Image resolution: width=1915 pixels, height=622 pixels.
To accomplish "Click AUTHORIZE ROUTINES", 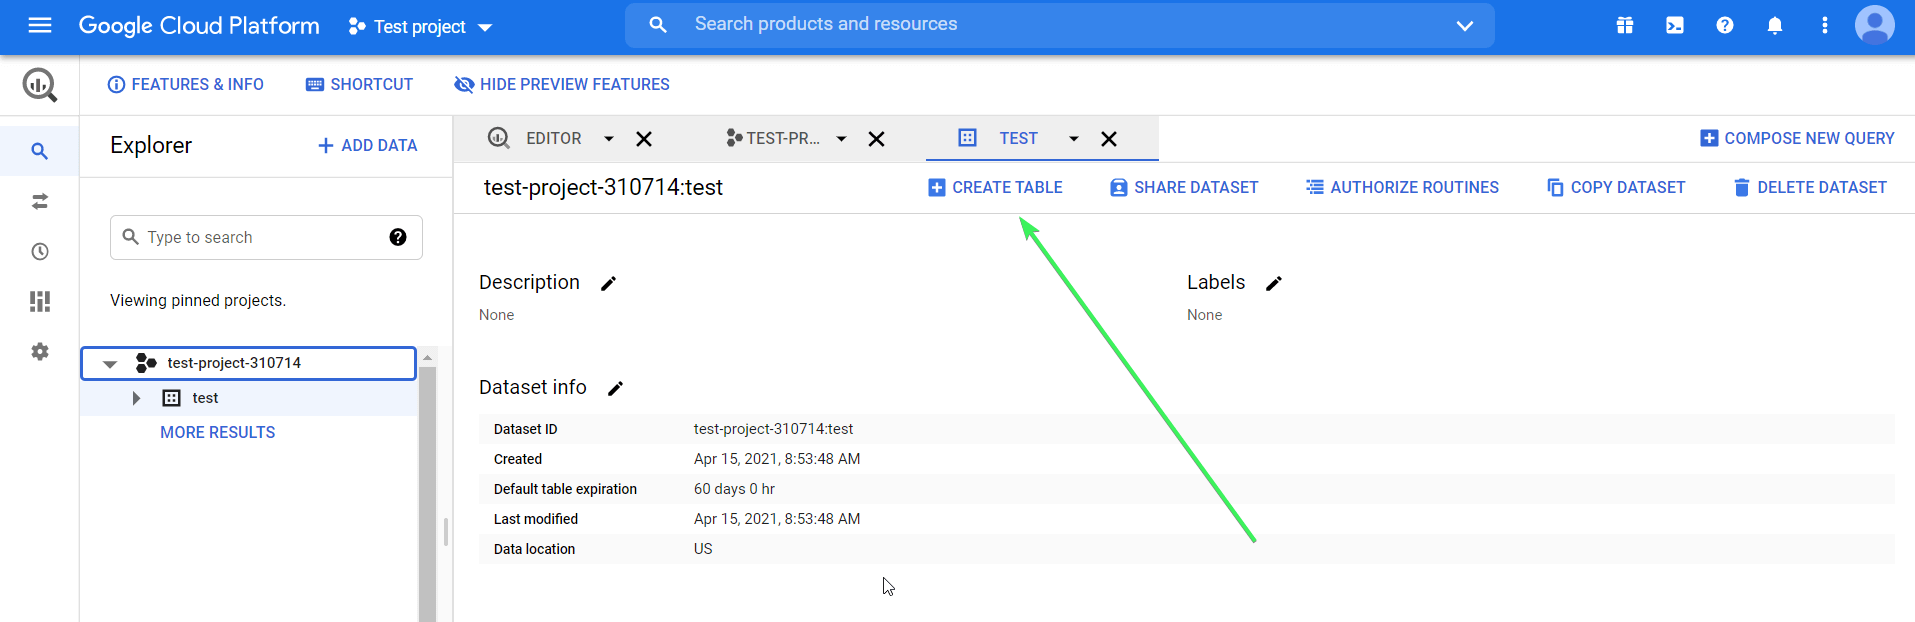I will pyautogui.click(x=1402, y=188).
